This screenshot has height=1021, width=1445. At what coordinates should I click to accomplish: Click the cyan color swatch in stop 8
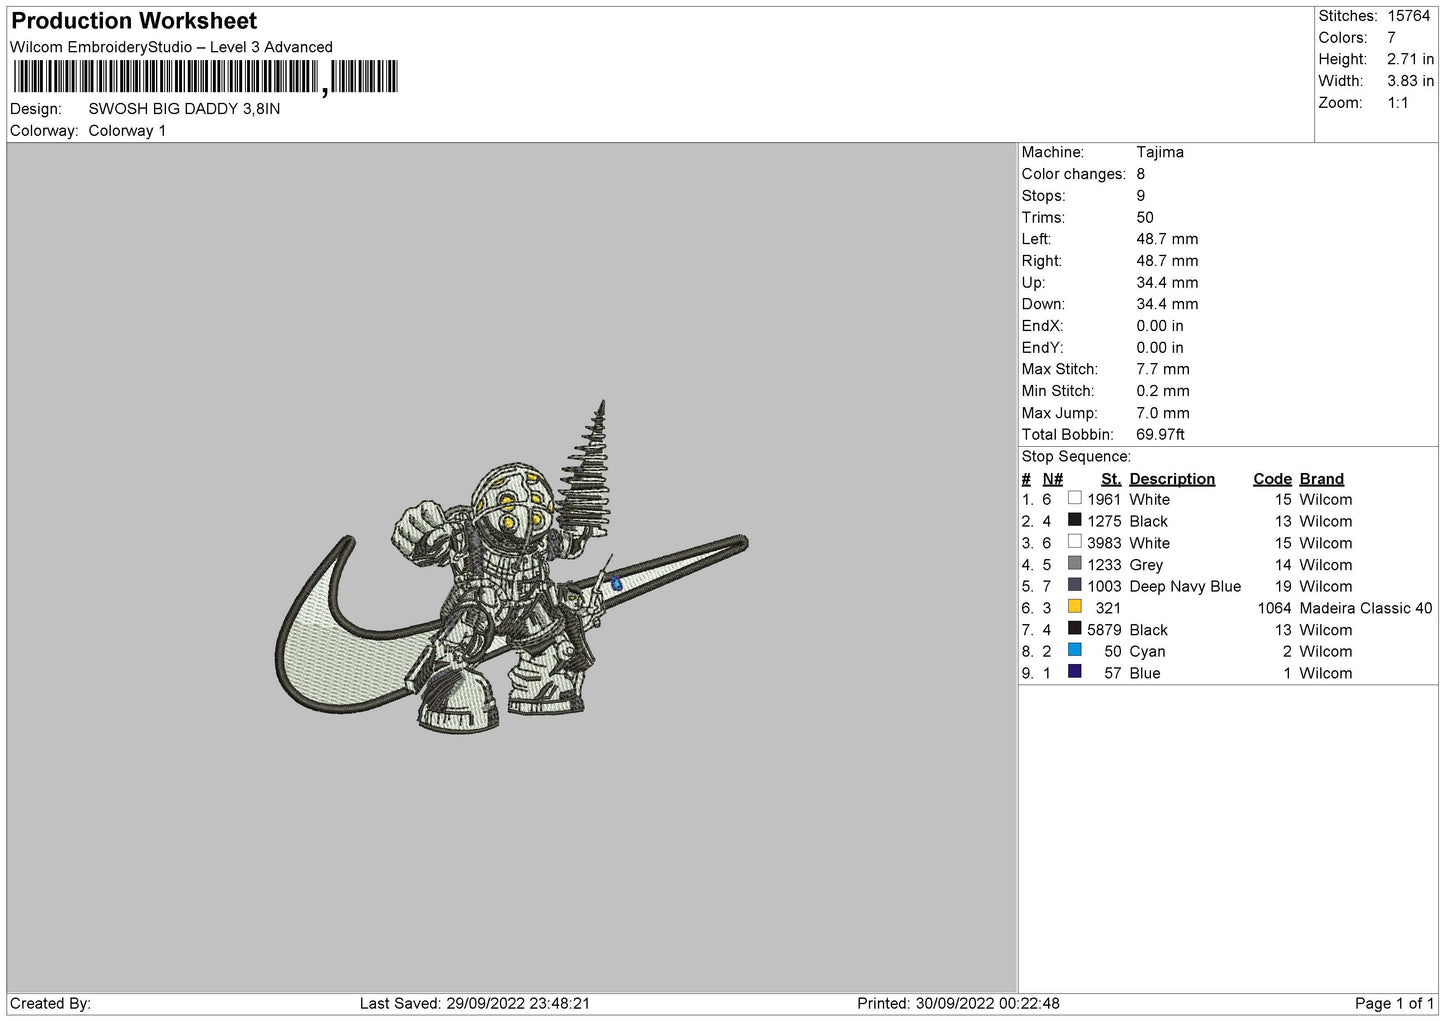(1074, 650)
